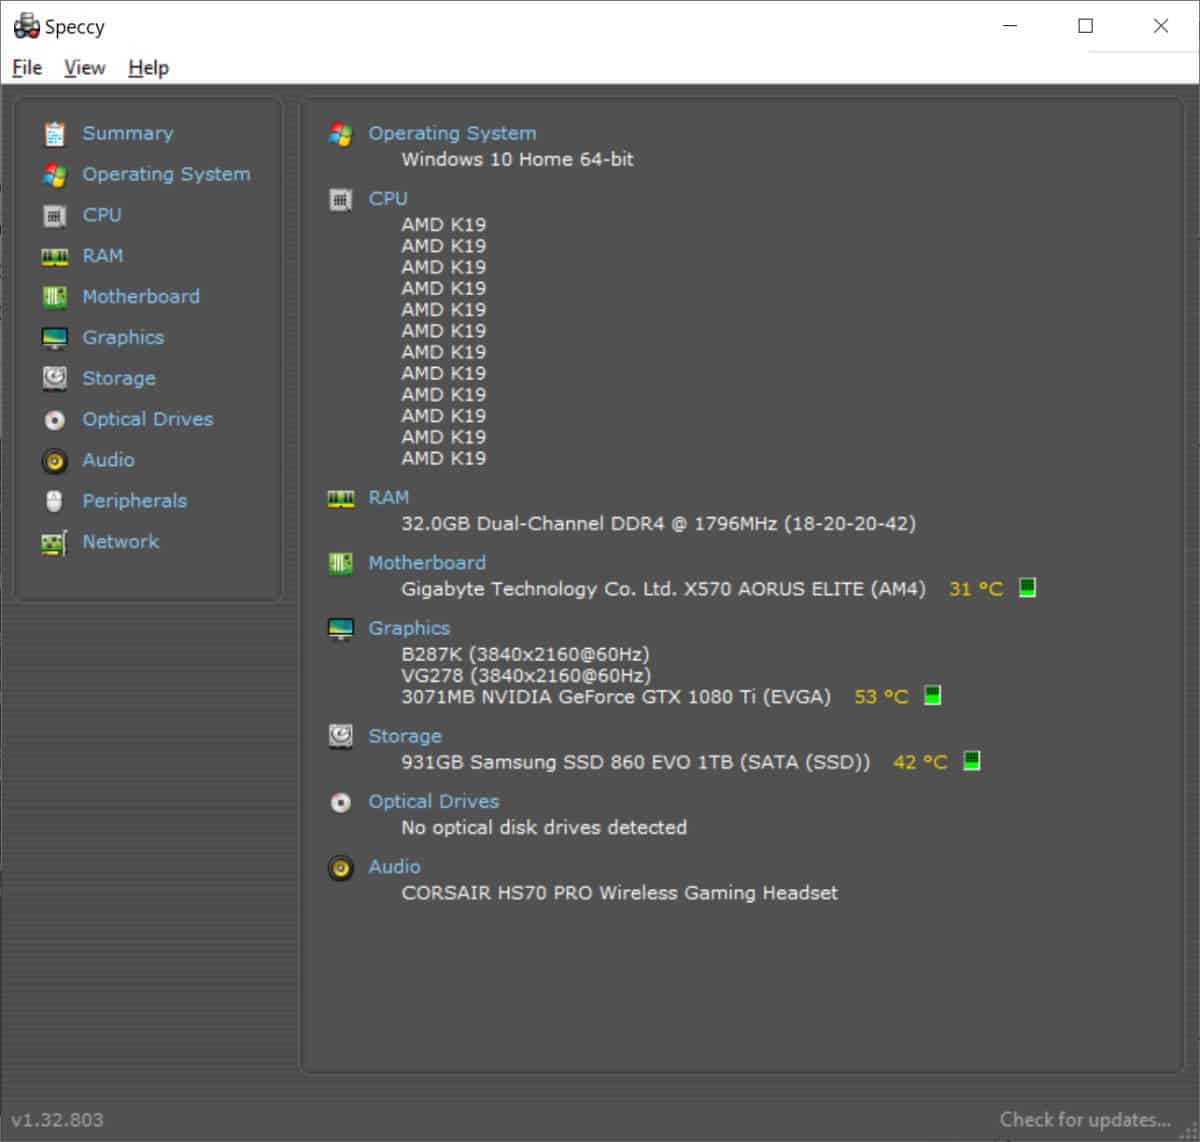This screenshot has height=1142, width=1200.
Task: Click the Graphics heading link in summary
Action: click(x=409, y=628)
